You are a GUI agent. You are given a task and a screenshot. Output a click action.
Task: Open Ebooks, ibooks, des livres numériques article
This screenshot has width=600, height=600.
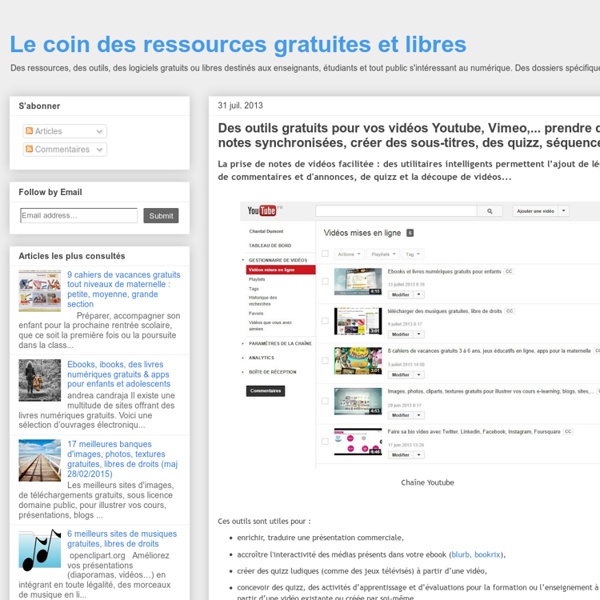pos(119,374)
